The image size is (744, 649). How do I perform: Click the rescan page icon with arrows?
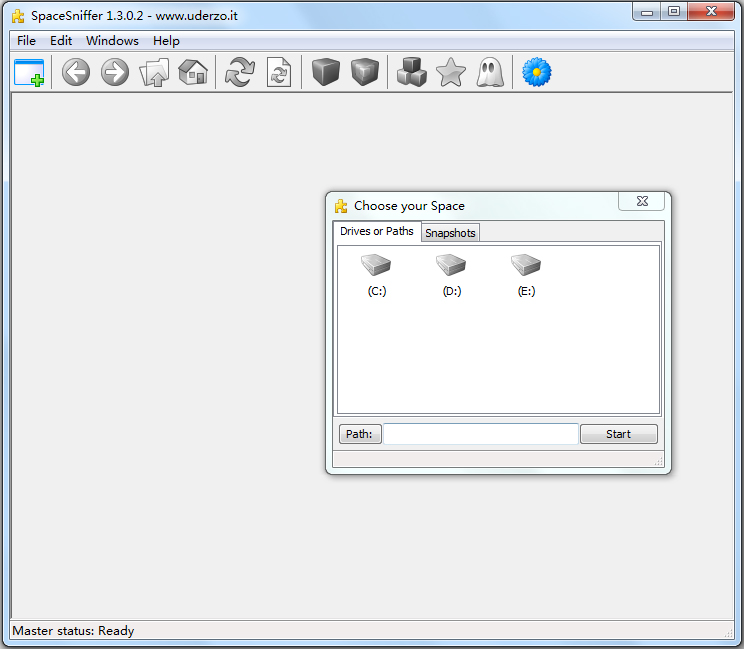tap(279, 73)
